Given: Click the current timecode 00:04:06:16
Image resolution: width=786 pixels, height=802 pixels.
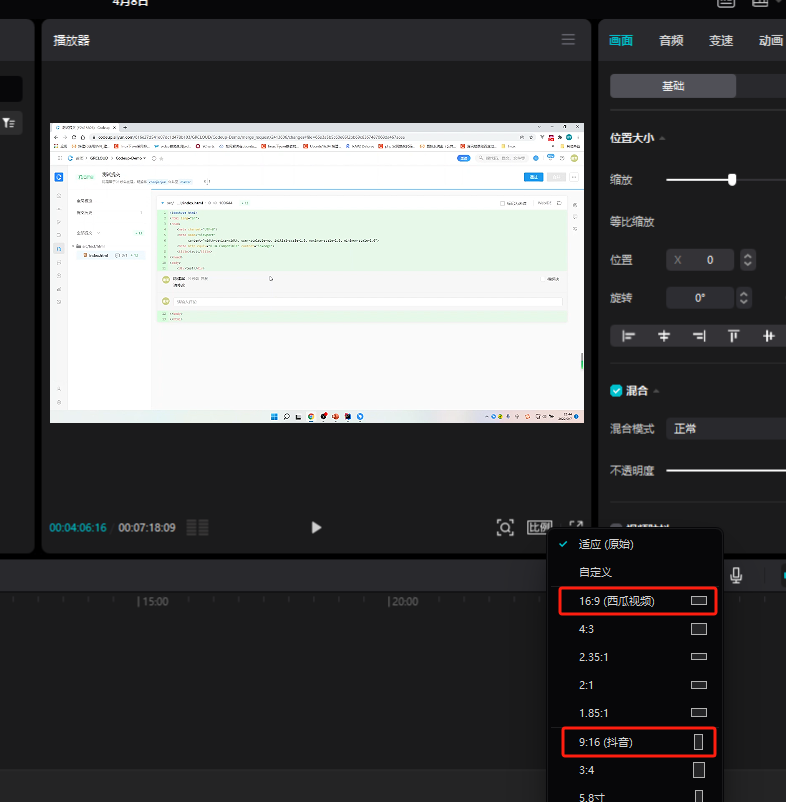Looking at the screenshot, I should 78,527.
